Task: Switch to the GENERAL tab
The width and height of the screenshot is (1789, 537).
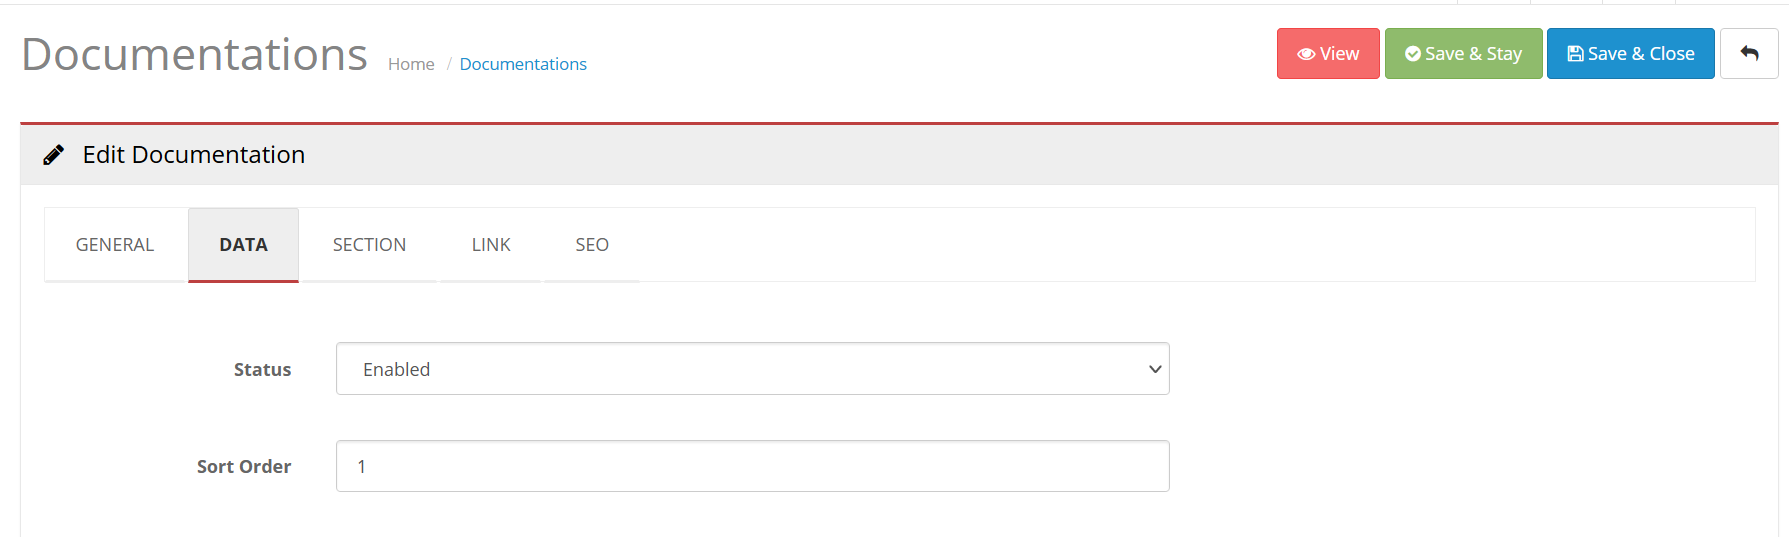Action: [115, 245]
